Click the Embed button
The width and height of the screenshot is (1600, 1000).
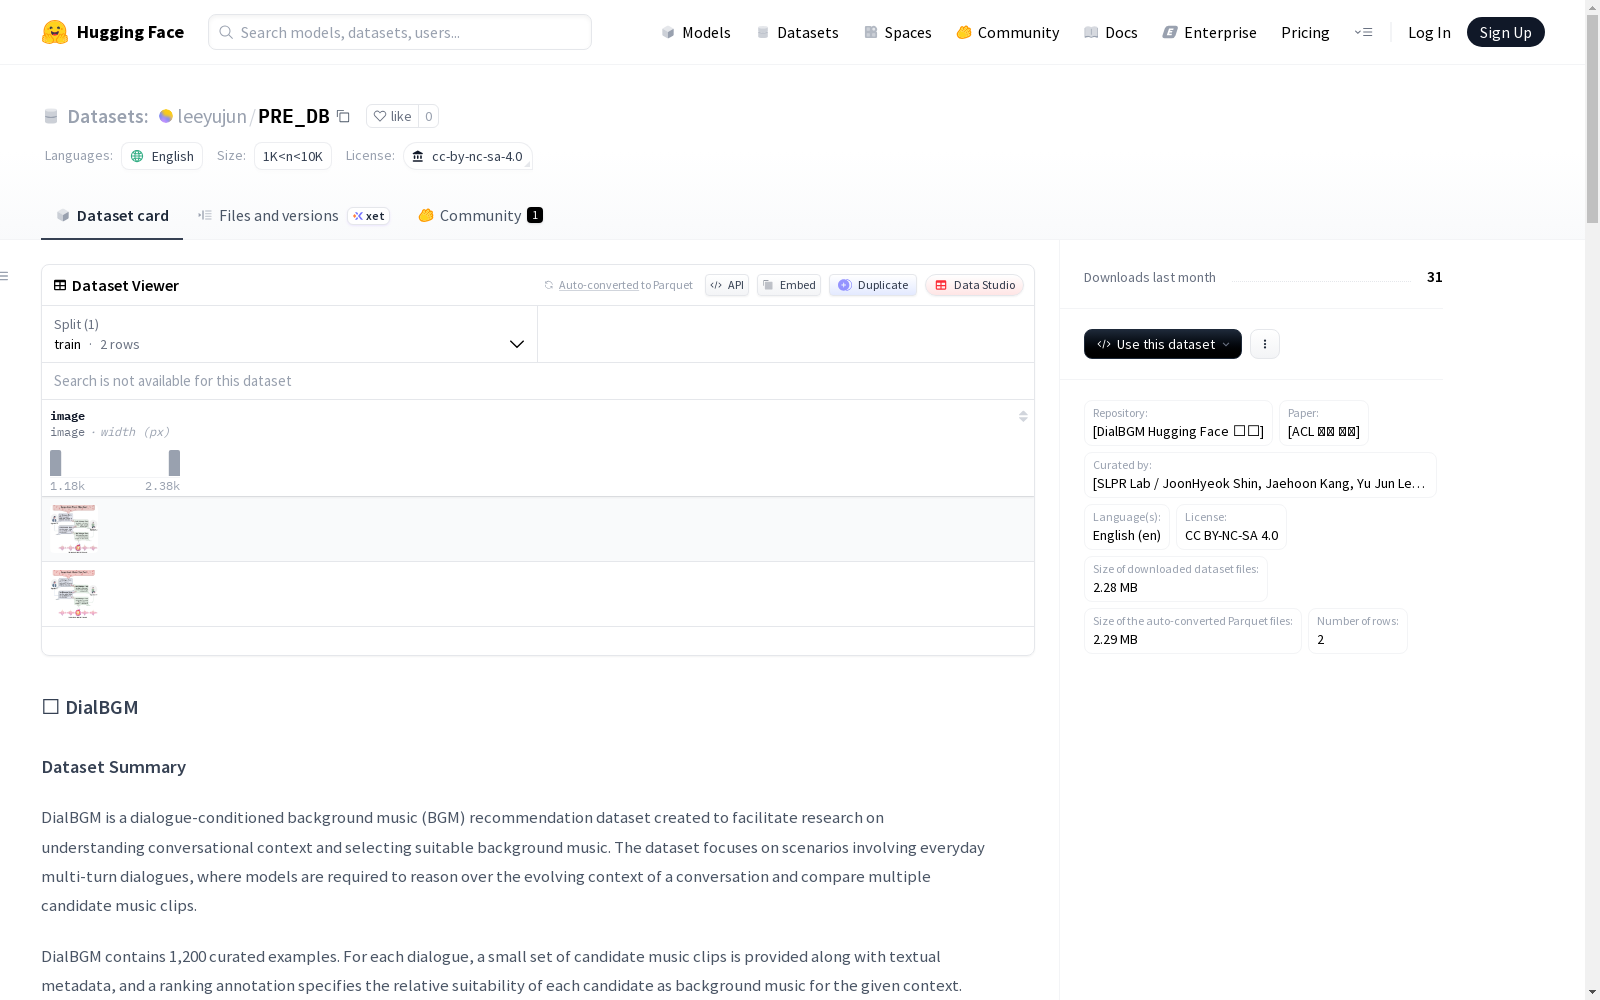coord(789,285)
